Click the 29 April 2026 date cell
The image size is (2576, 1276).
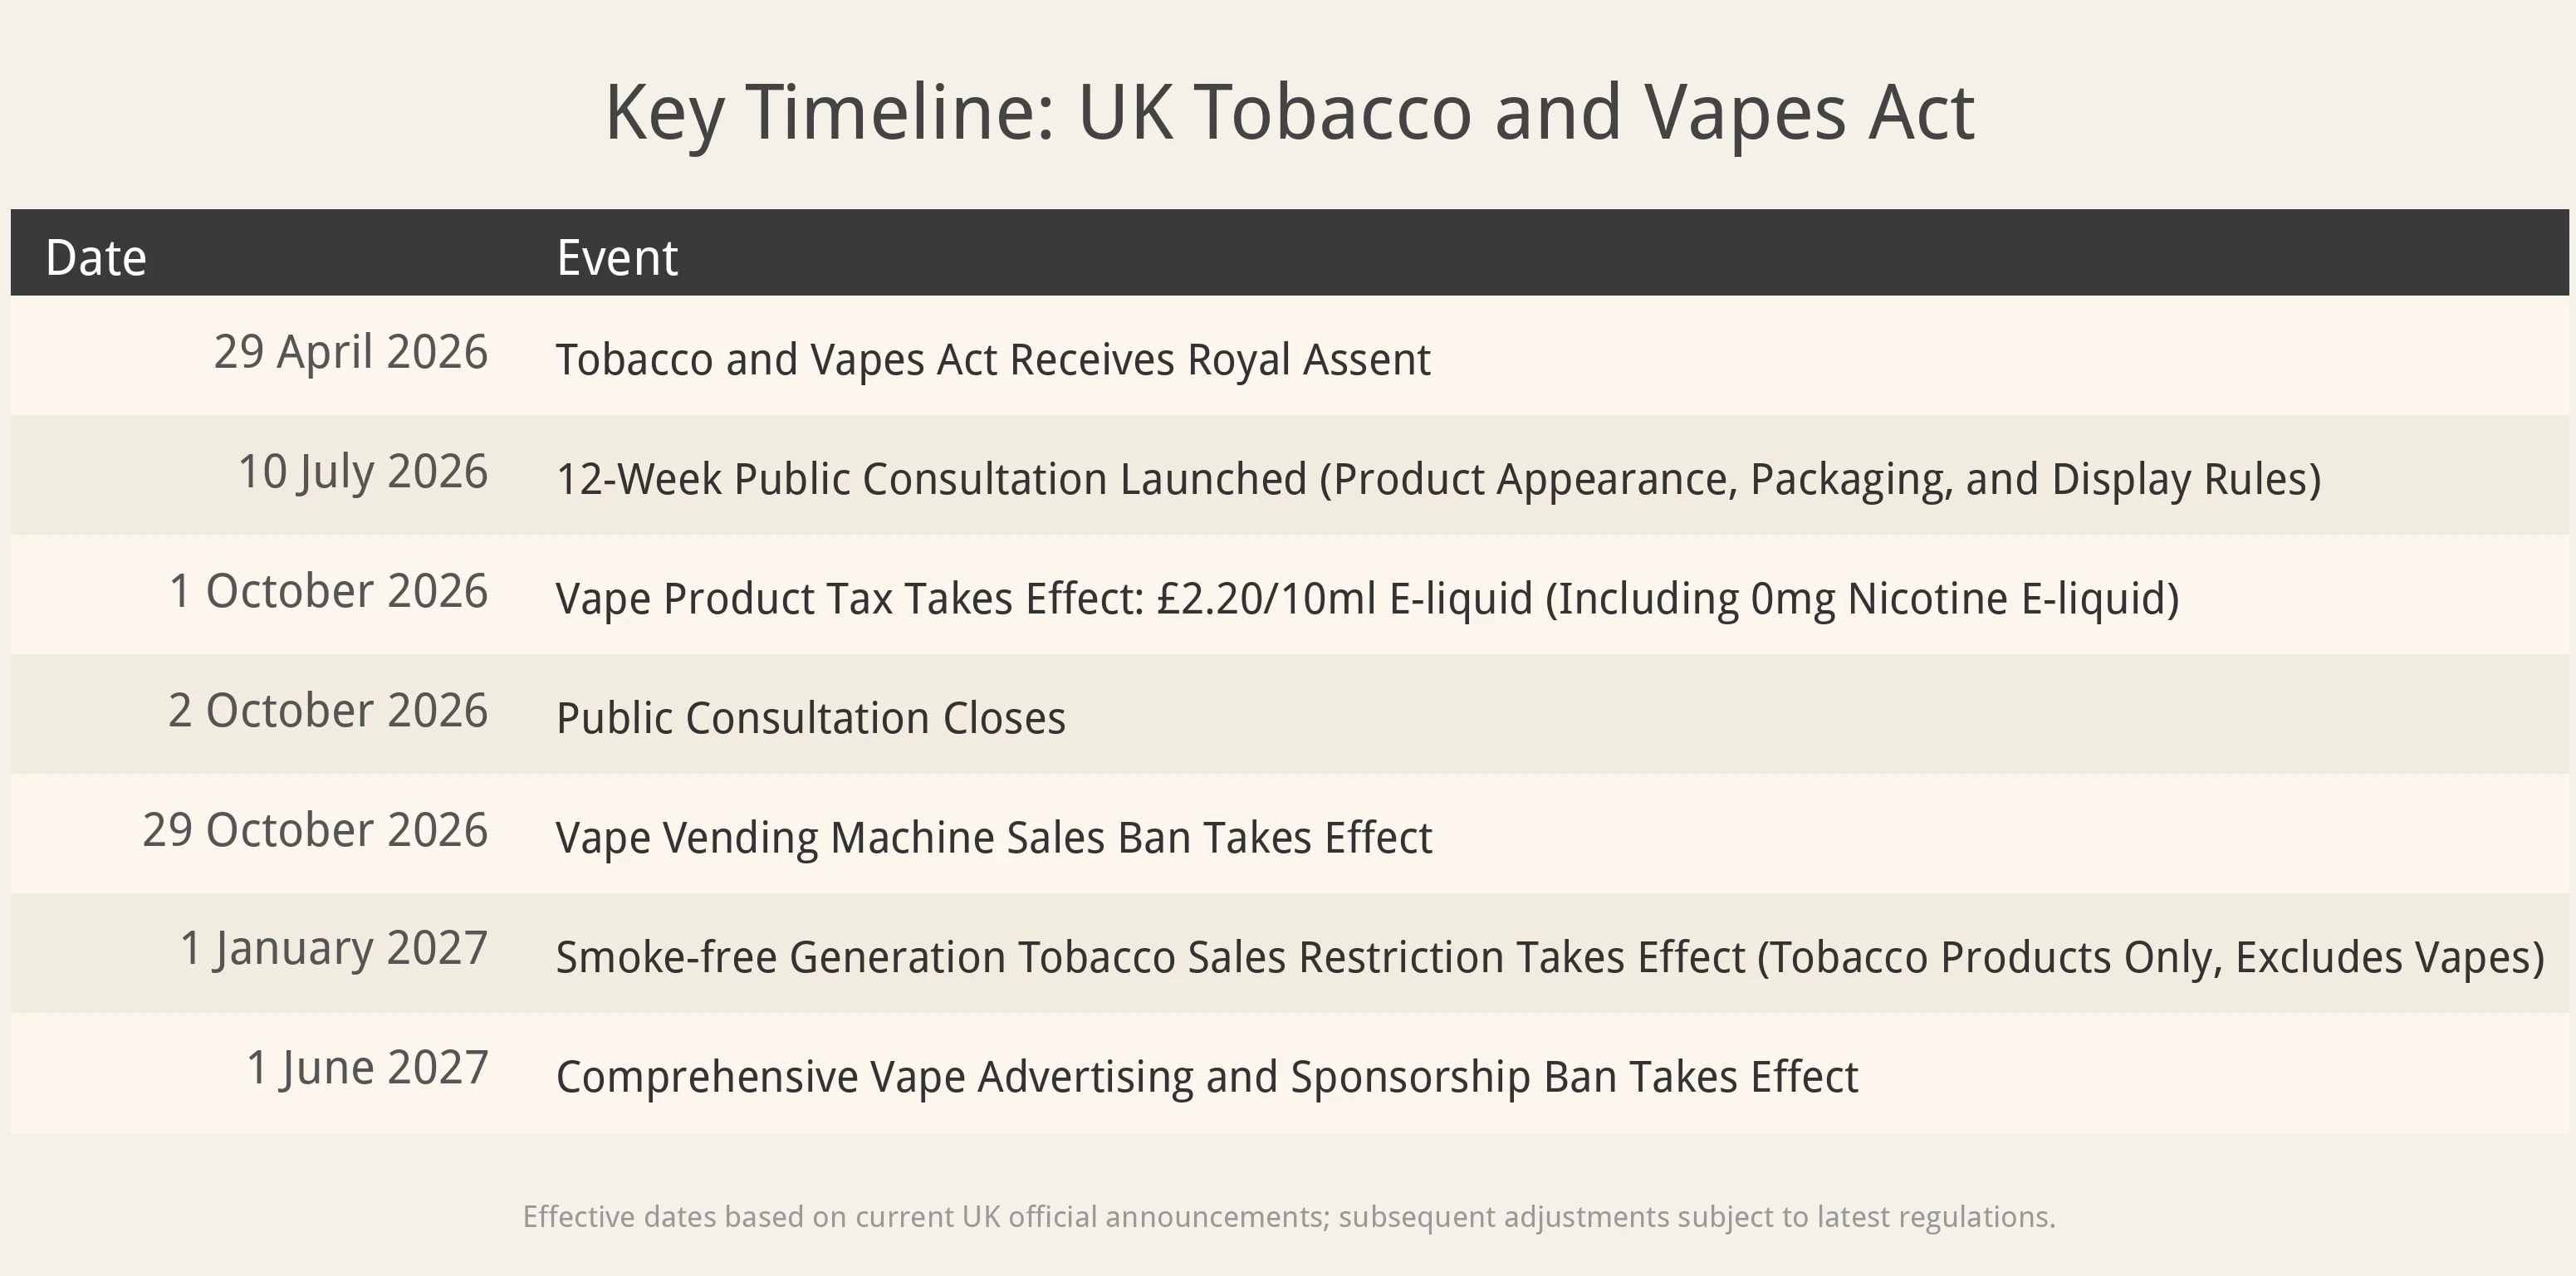point(350,352)
